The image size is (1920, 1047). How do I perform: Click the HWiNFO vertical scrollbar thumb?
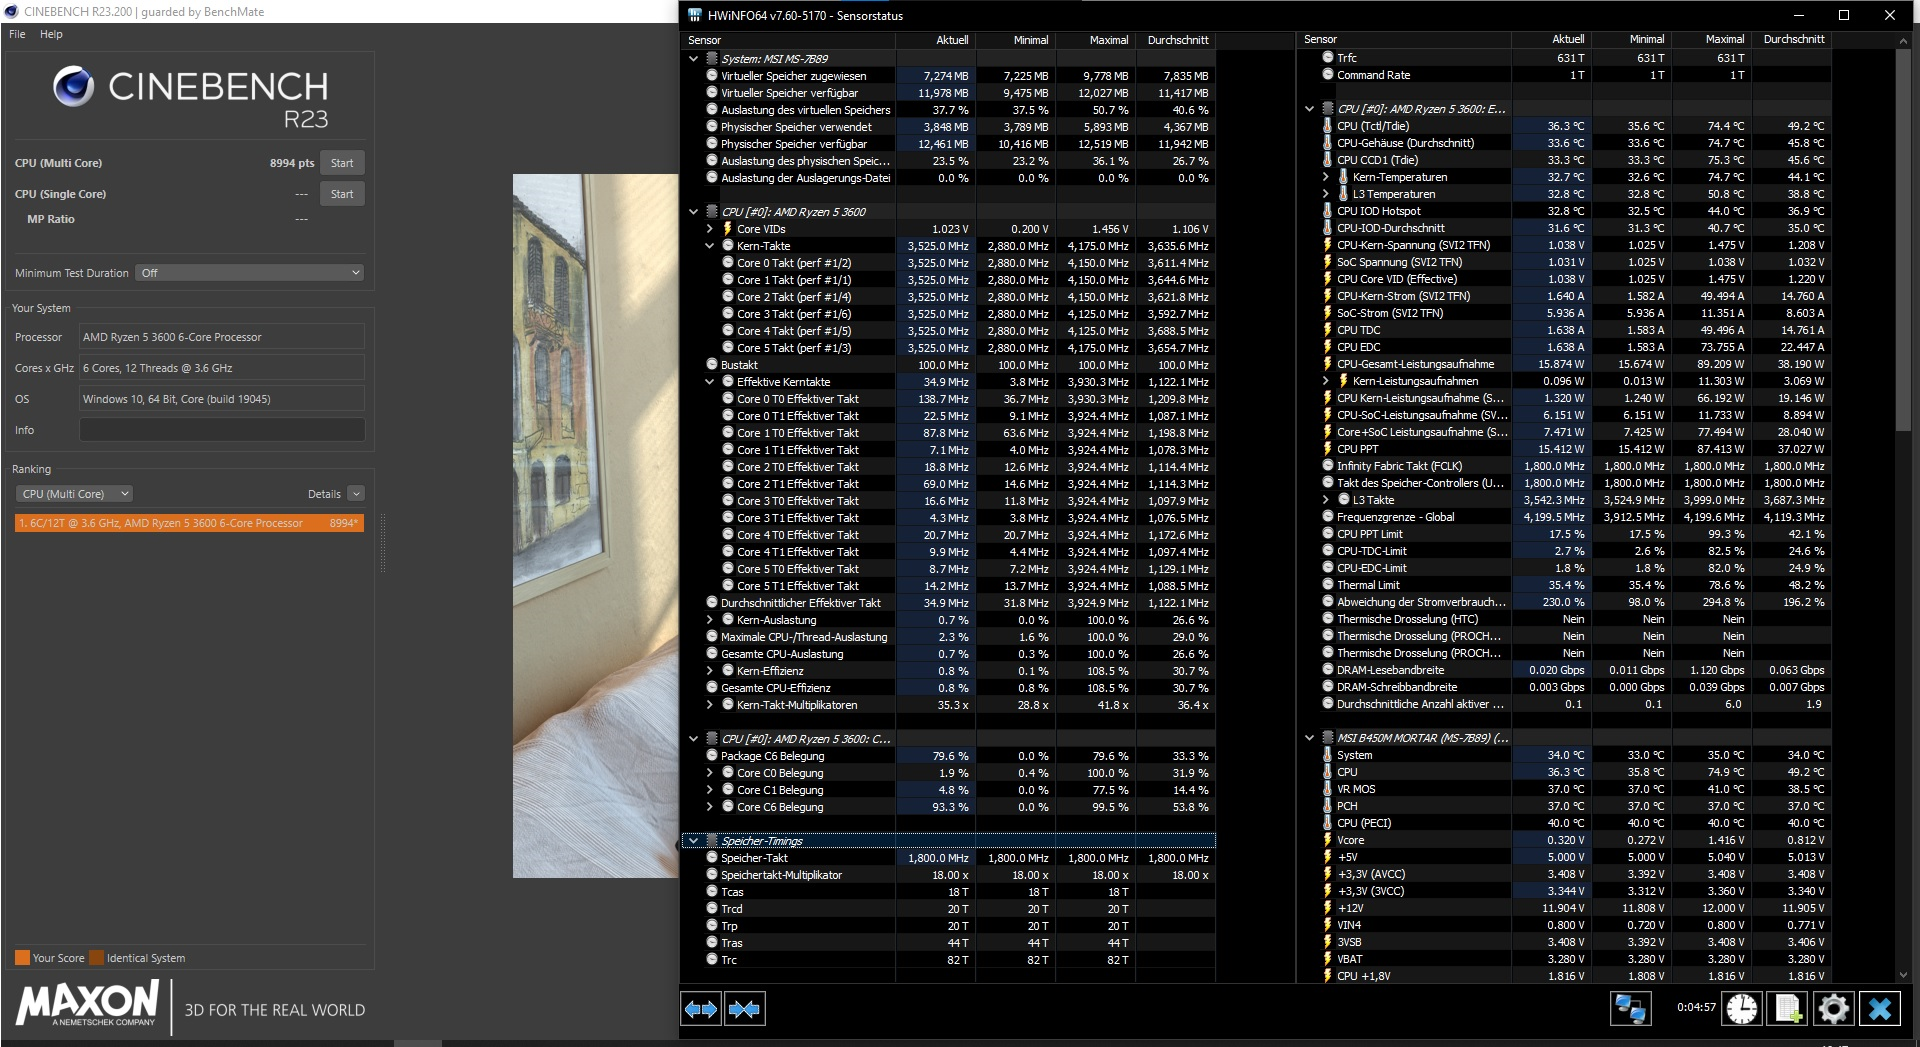pyautogui.click(x=1903, y=241)
